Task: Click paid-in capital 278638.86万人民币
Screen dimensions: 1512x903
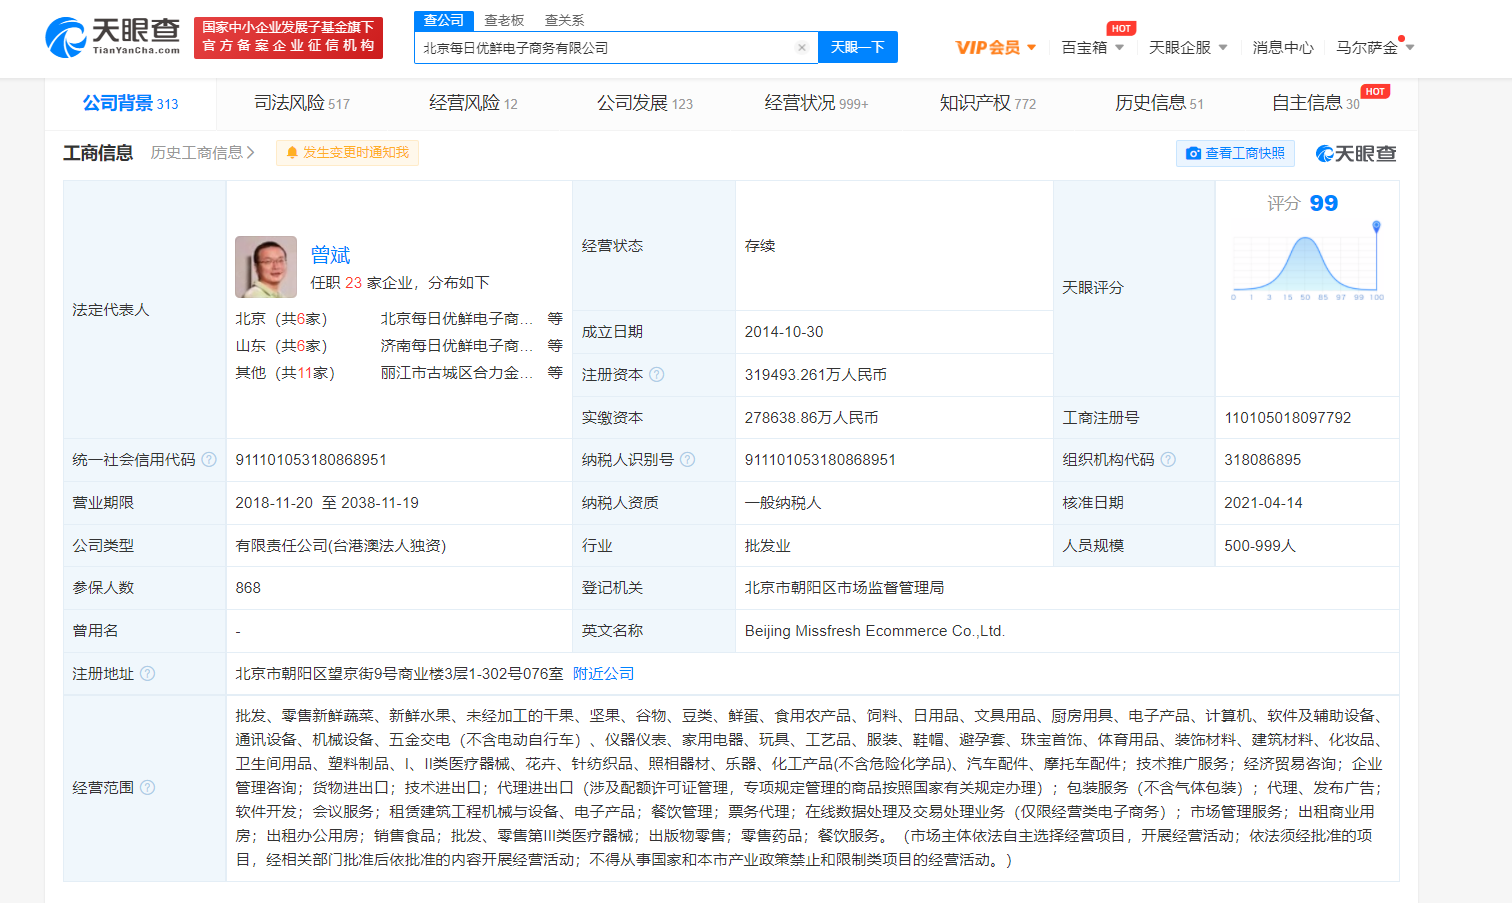Action: 811,418
